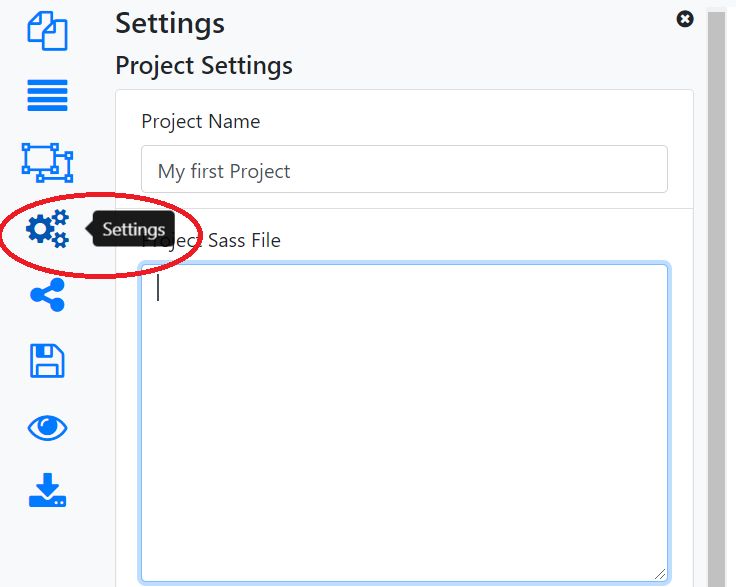Click the Sass textarea resize handle

660,573
